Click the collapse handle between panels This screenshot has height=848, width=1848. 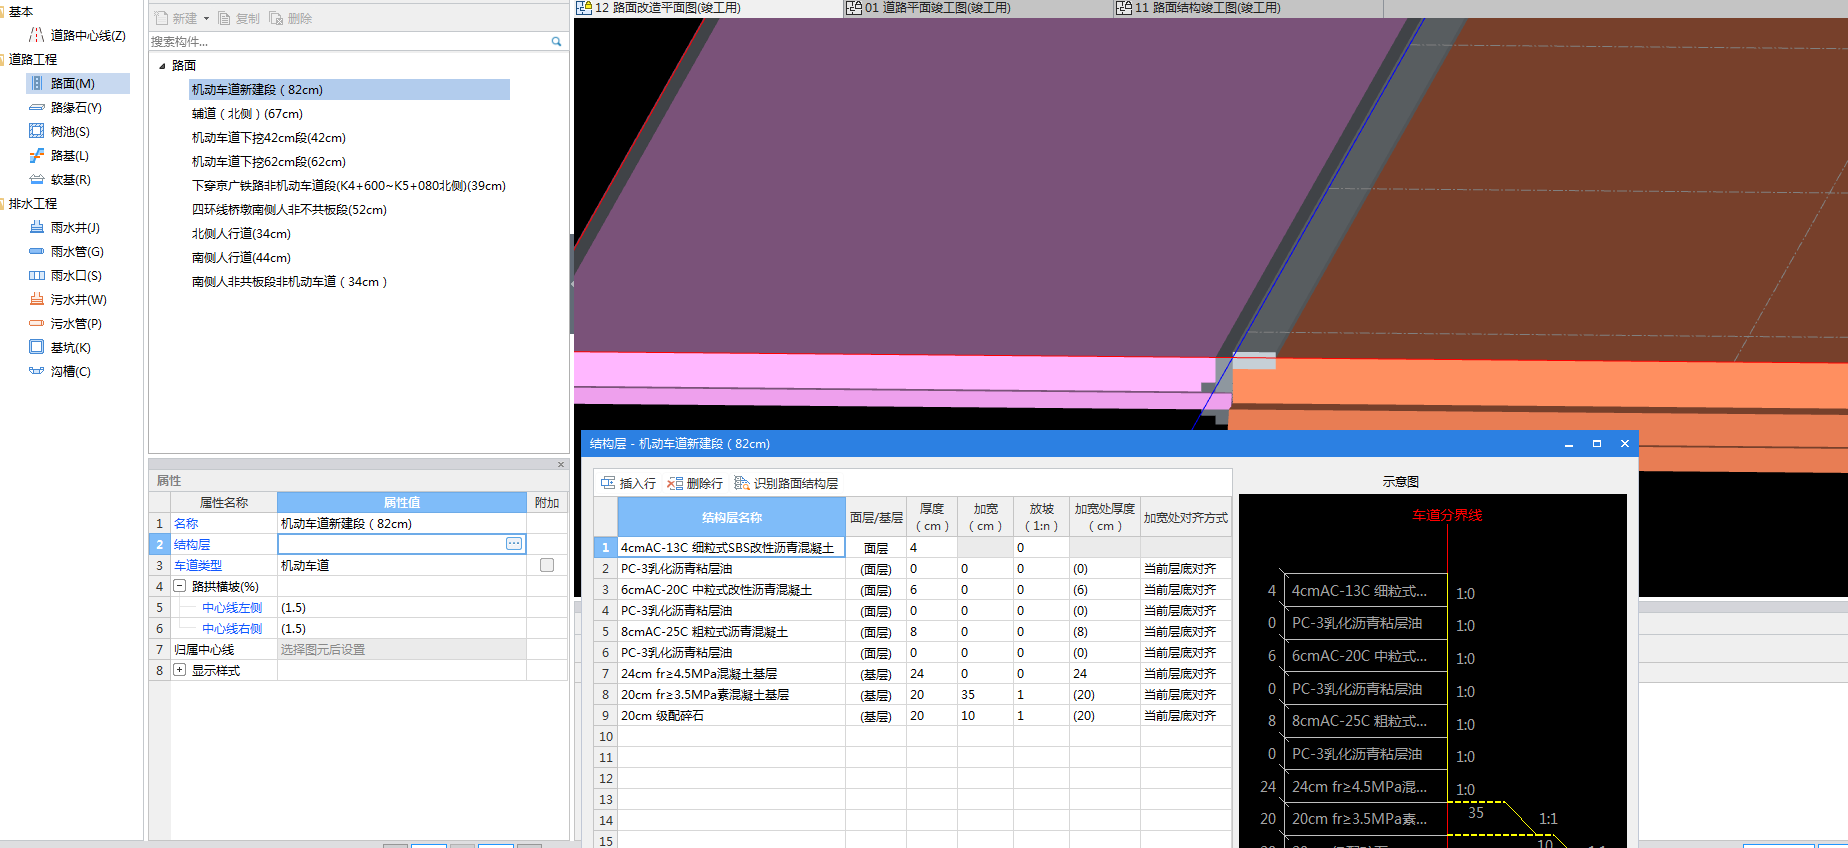pos(572,284)
